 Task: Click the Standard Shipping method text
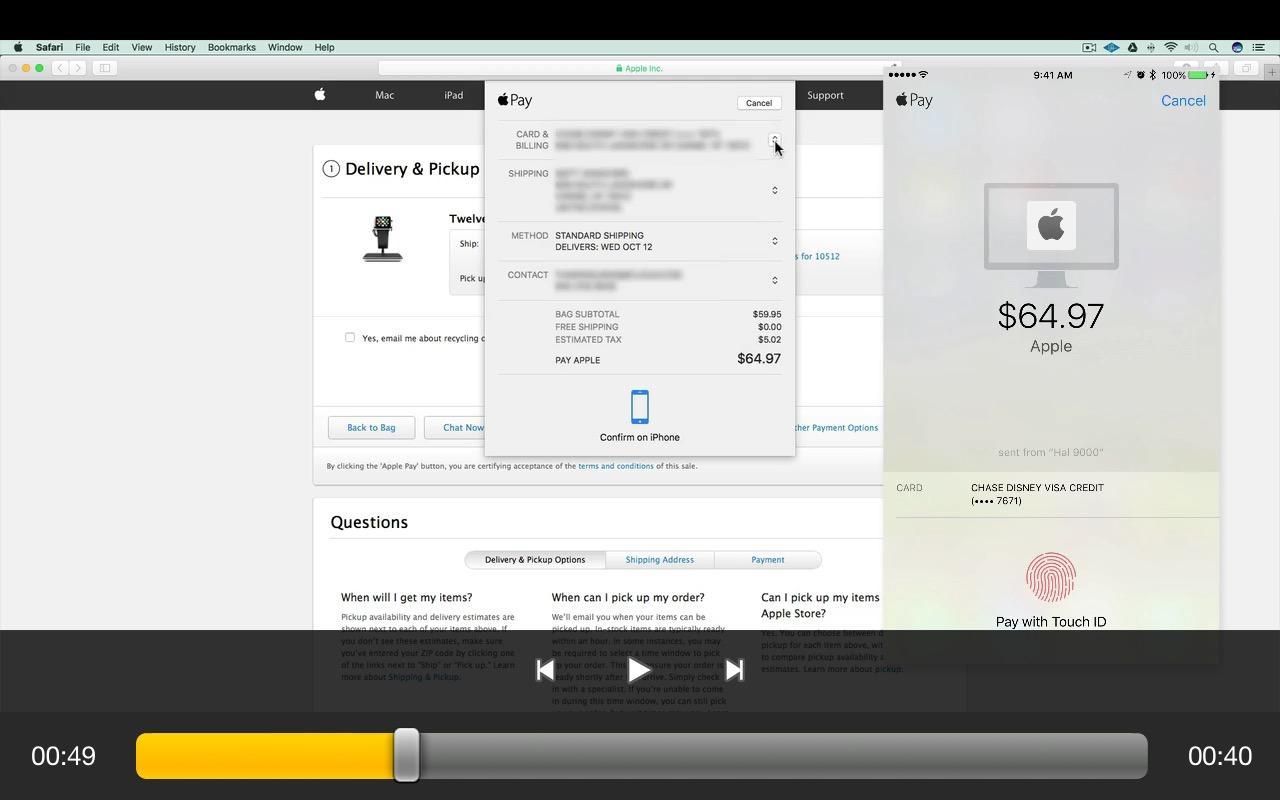coord(599,236)
